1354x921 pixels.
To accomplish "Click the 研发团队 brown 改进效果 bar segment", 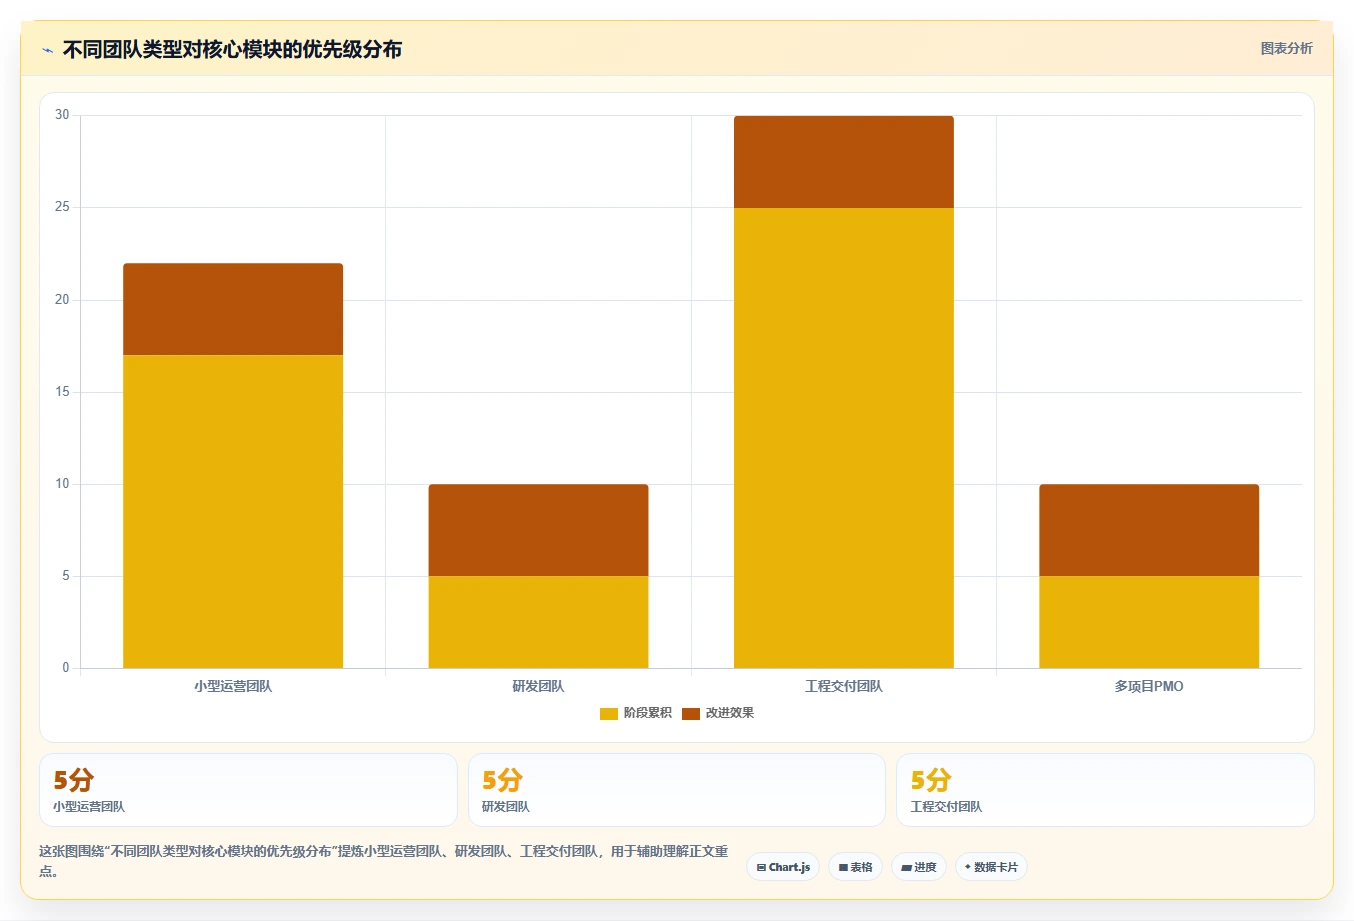I will 538,530.
